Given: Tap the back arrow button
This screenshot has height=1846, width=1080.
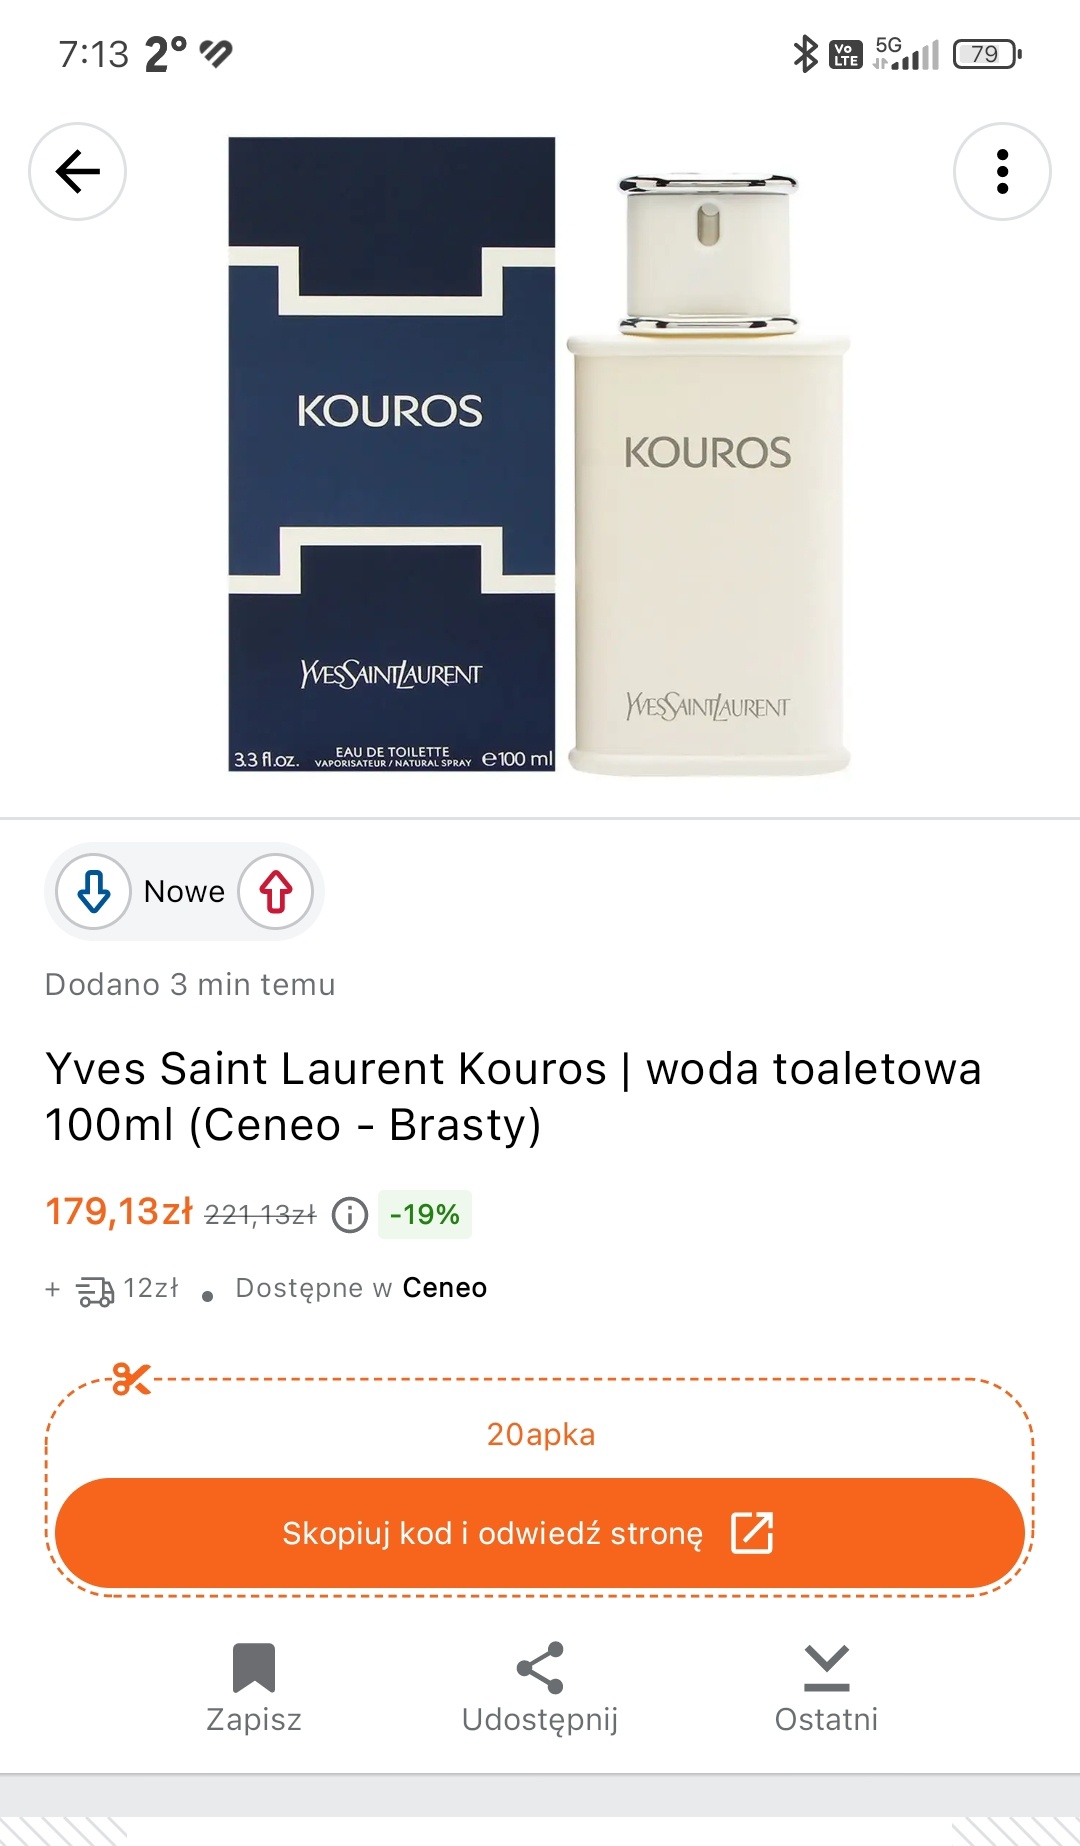Looking at the screenshot, I should click(77, 172).
